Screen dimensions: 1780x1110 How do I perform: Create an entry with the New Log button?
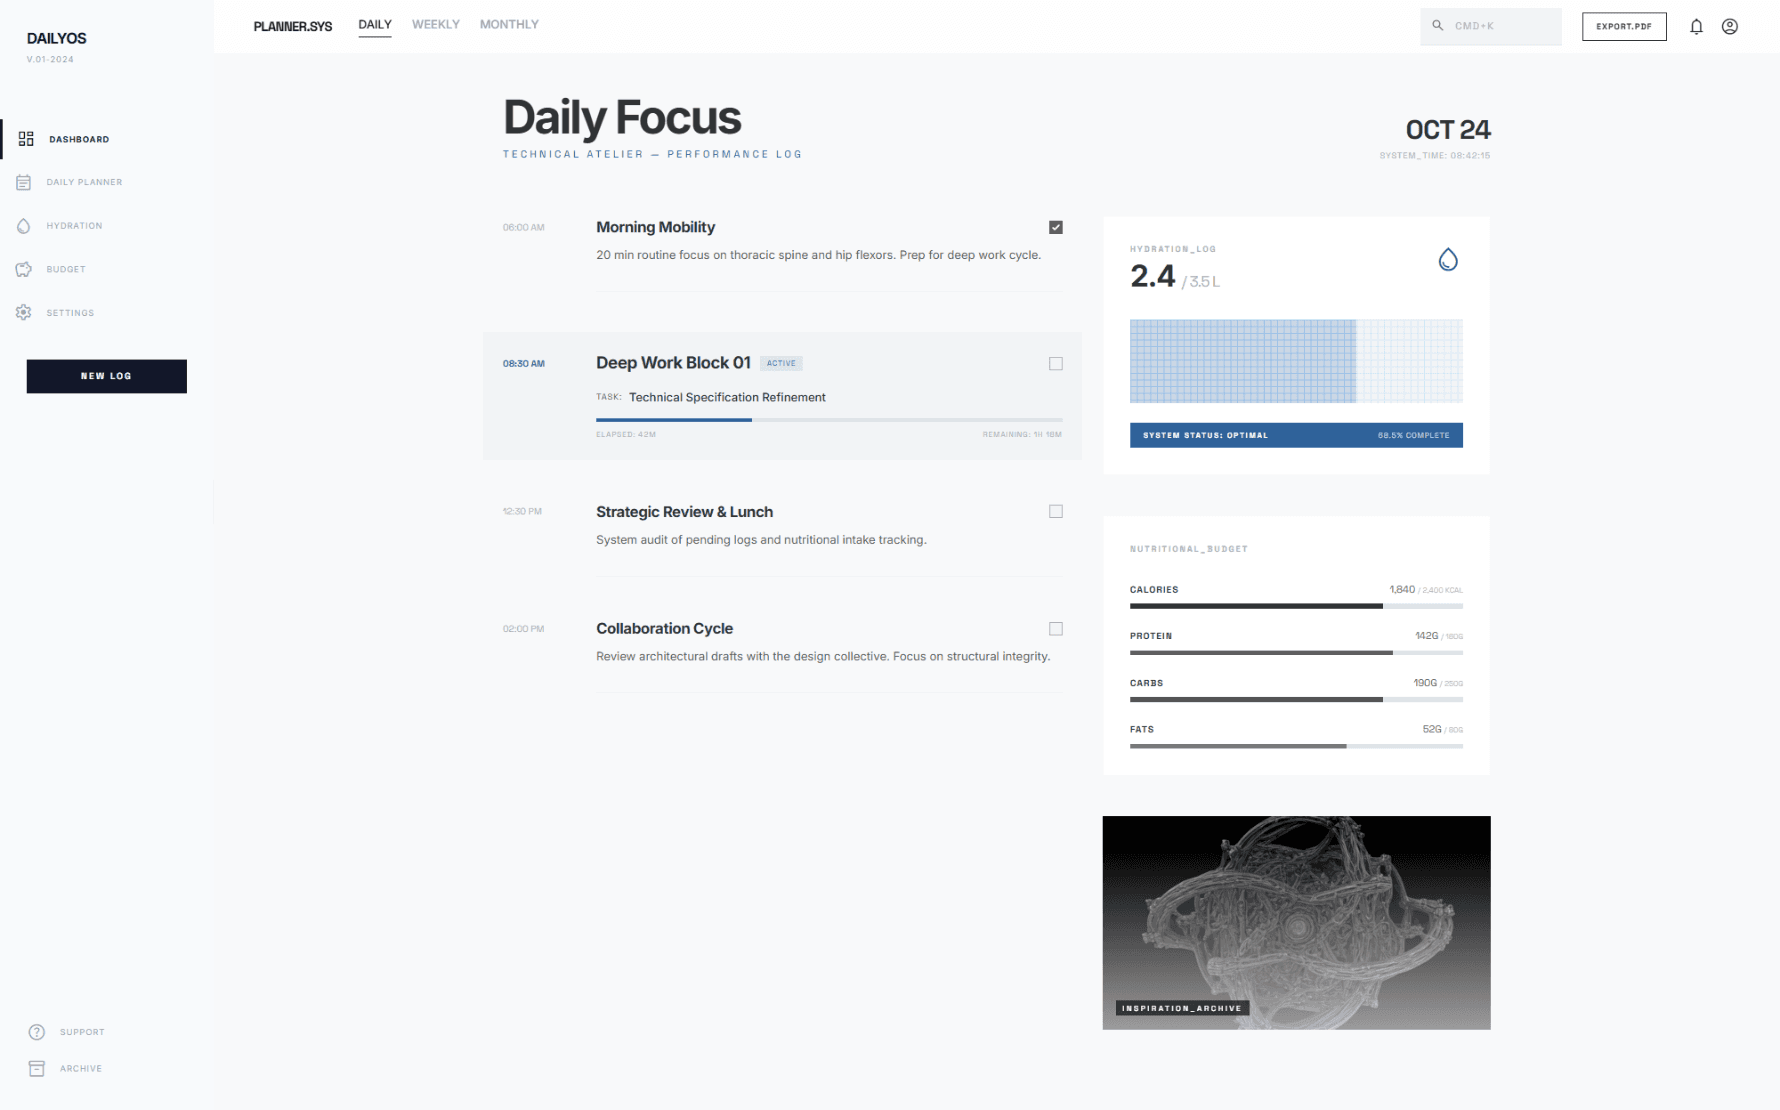tap(106, 376)
